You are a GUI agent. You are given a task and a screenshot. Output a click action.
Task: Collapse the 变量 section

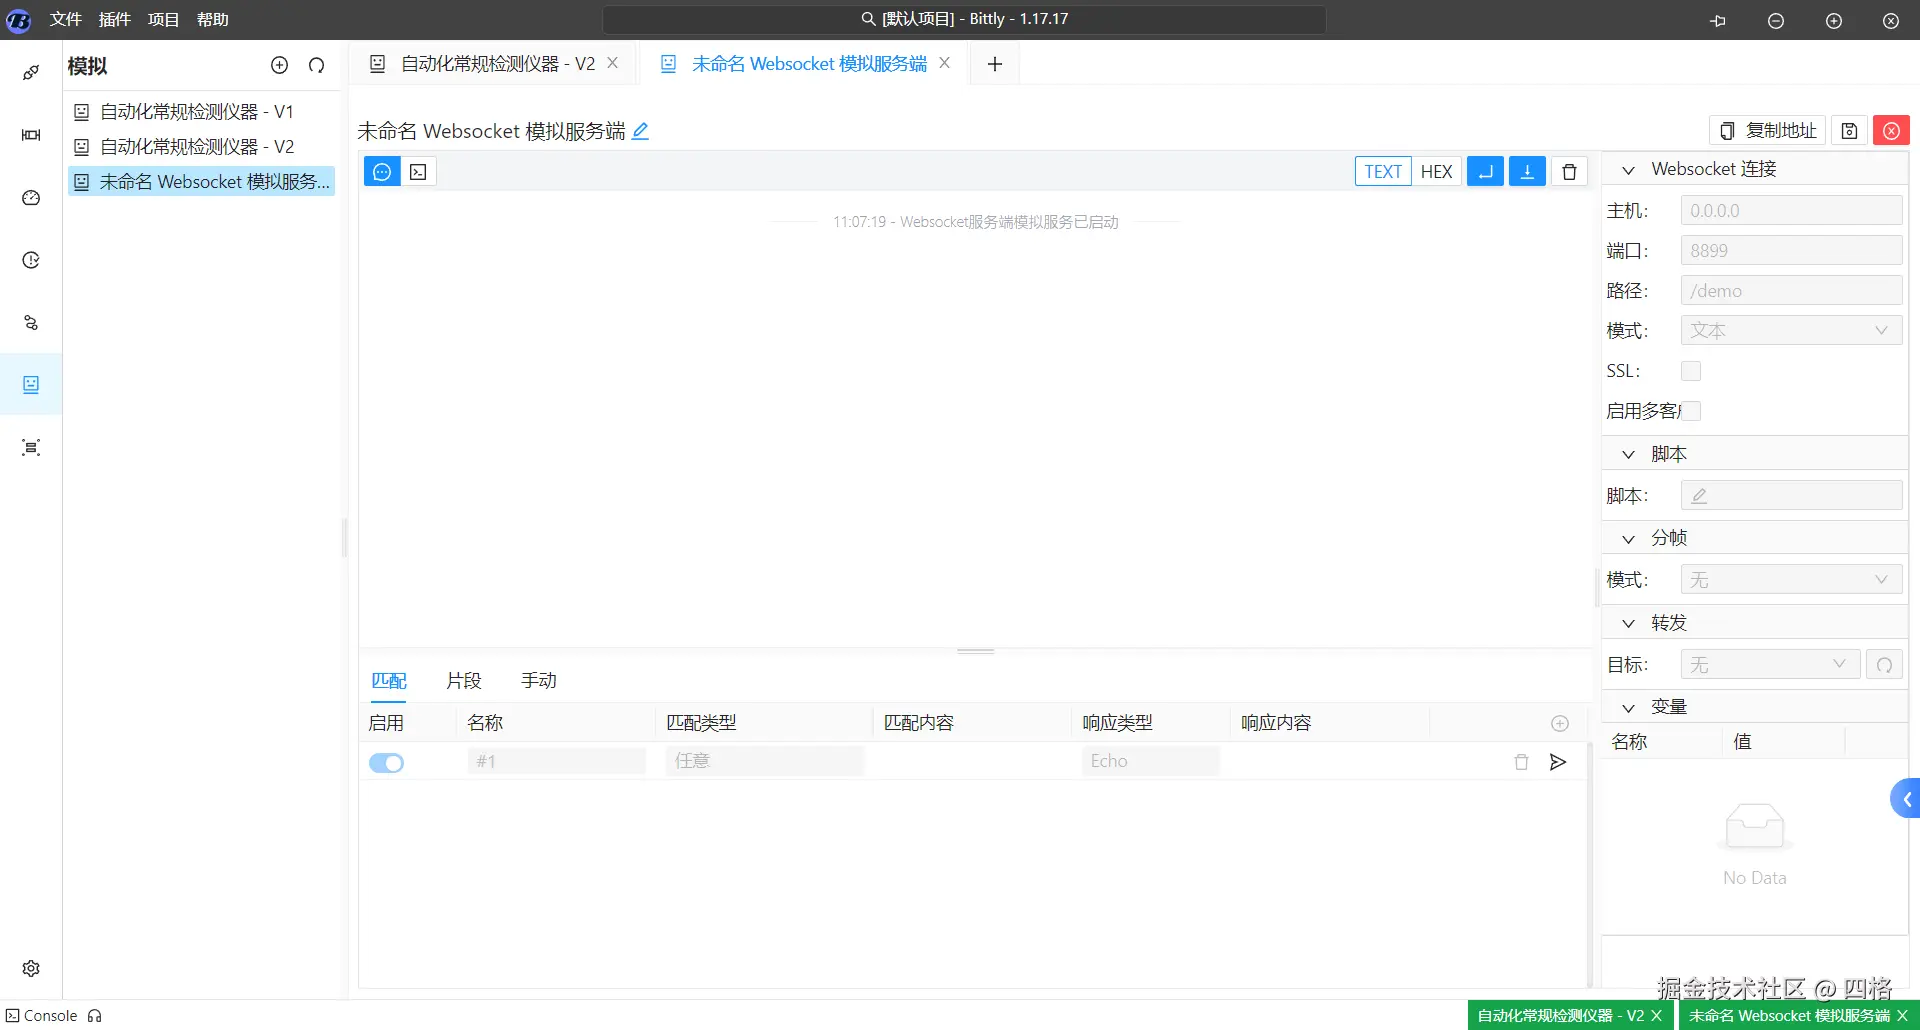1628,708
